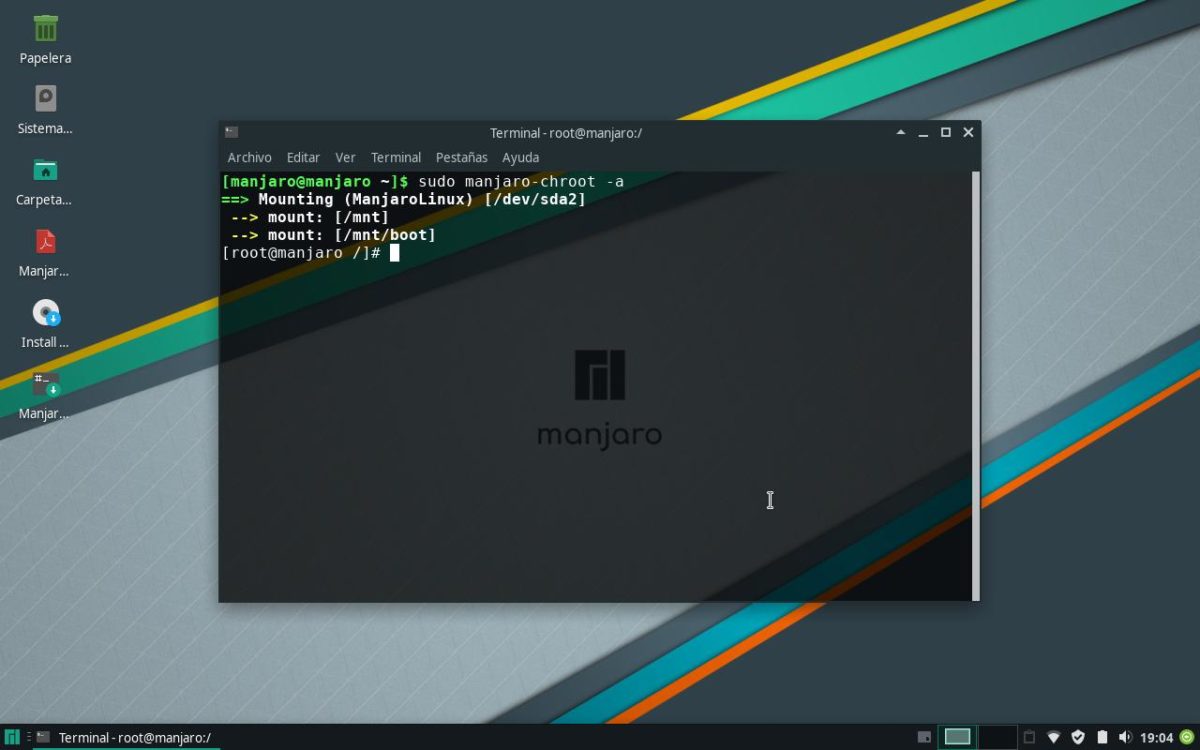
Task: Click the 'sudo manjaro-chroot -a' command text
Action: click(x=521, y=181)
